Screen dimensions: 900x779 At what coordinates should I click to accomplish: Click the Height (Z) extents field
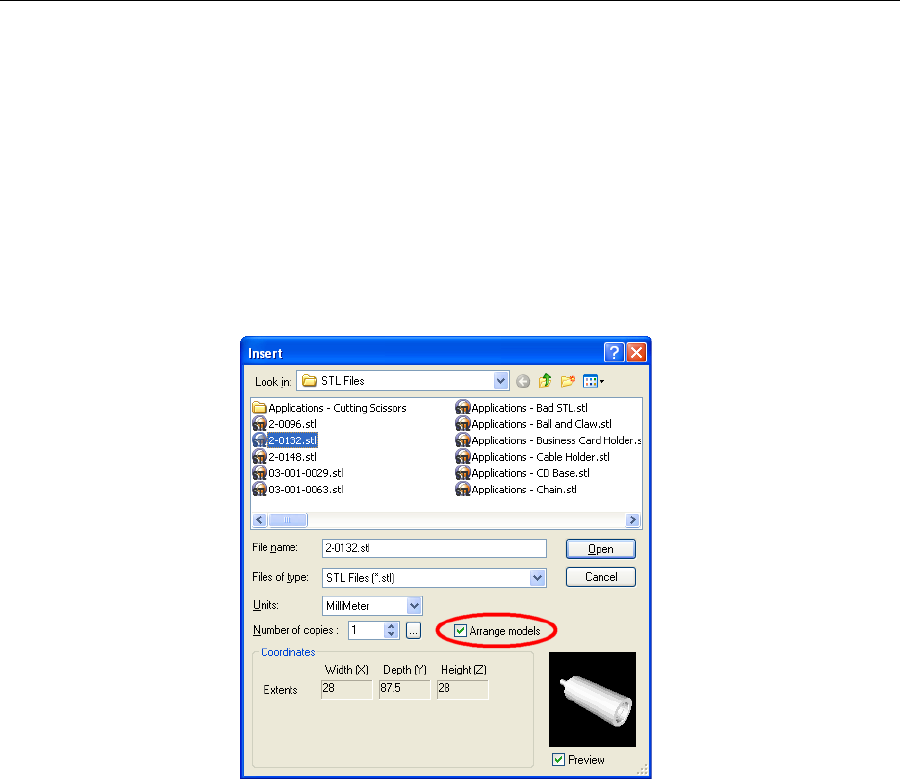[x=463, y=689]
